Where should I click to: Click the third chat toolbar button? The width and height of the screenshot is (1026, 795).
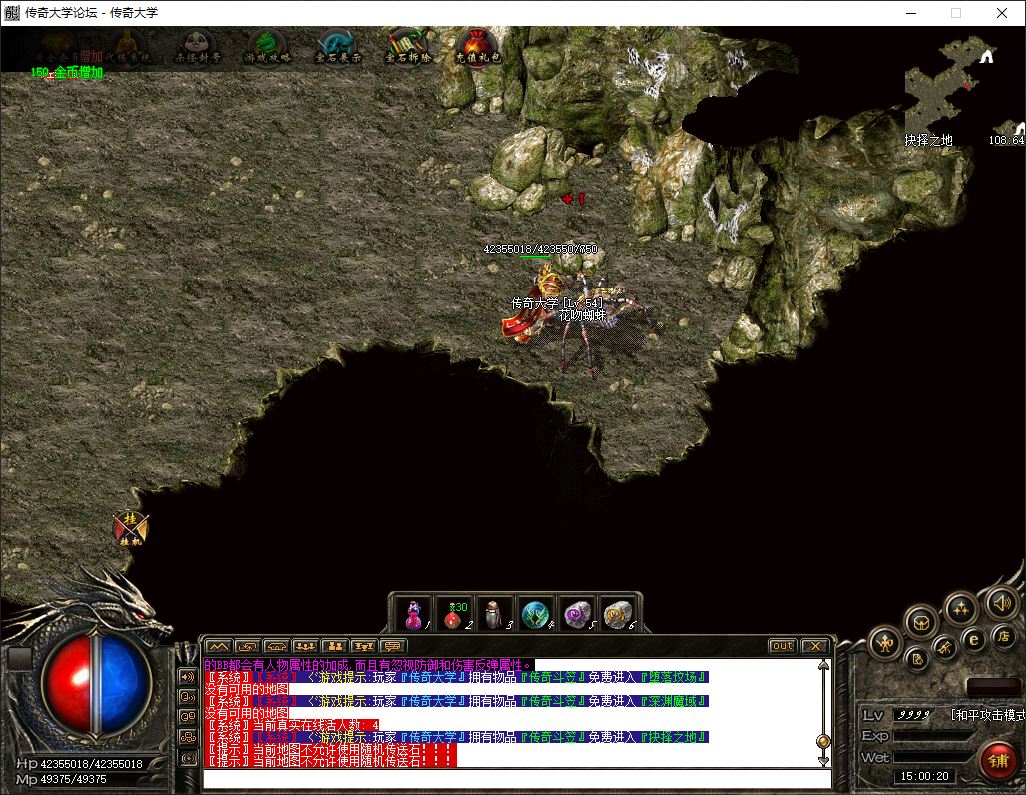(x=276, y=646)
